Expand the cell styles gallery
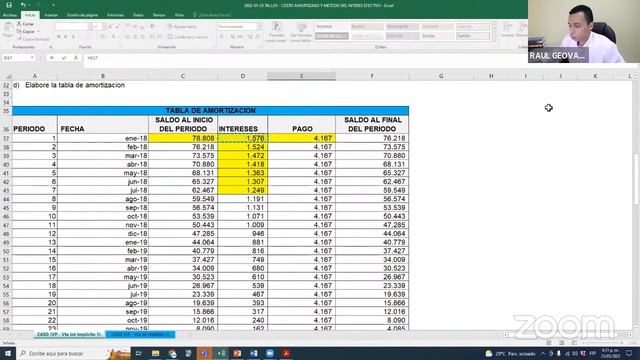 coord(494,38)
